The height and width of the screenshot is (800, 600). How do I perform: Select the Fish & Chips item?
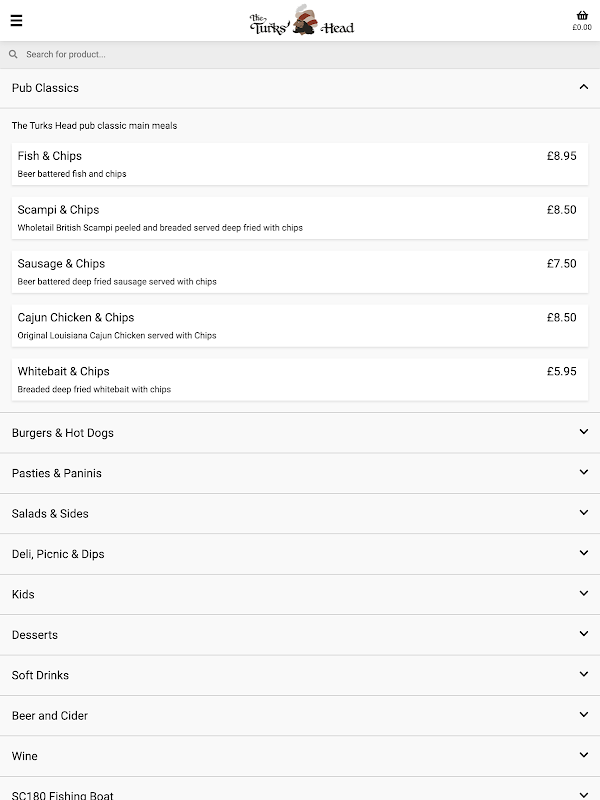click(300, 164)
